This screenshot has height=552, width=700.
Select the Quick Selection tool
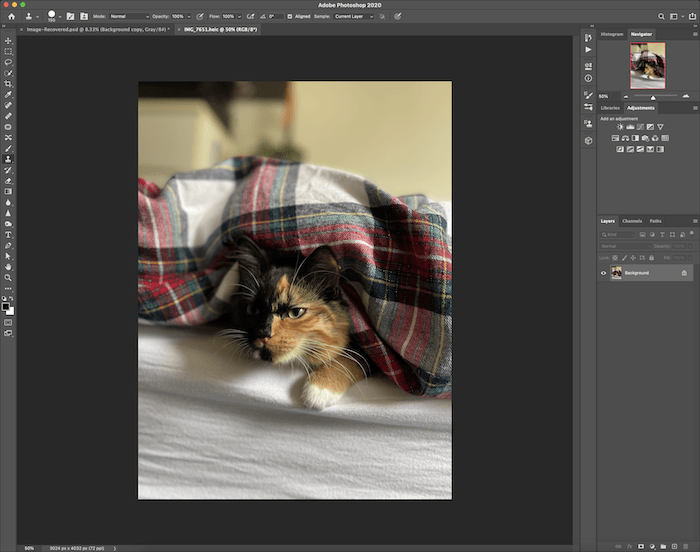[x=8, y=73]
